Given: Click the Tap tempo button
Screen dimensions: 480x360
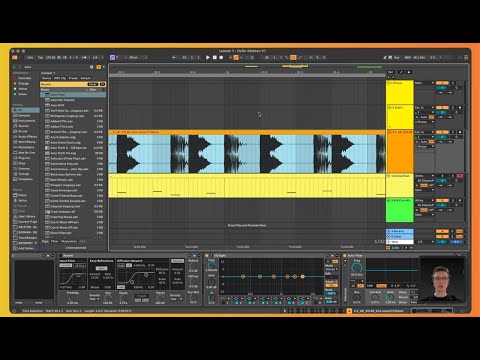Looking at the screenshot, I should (x=40, y=57).
